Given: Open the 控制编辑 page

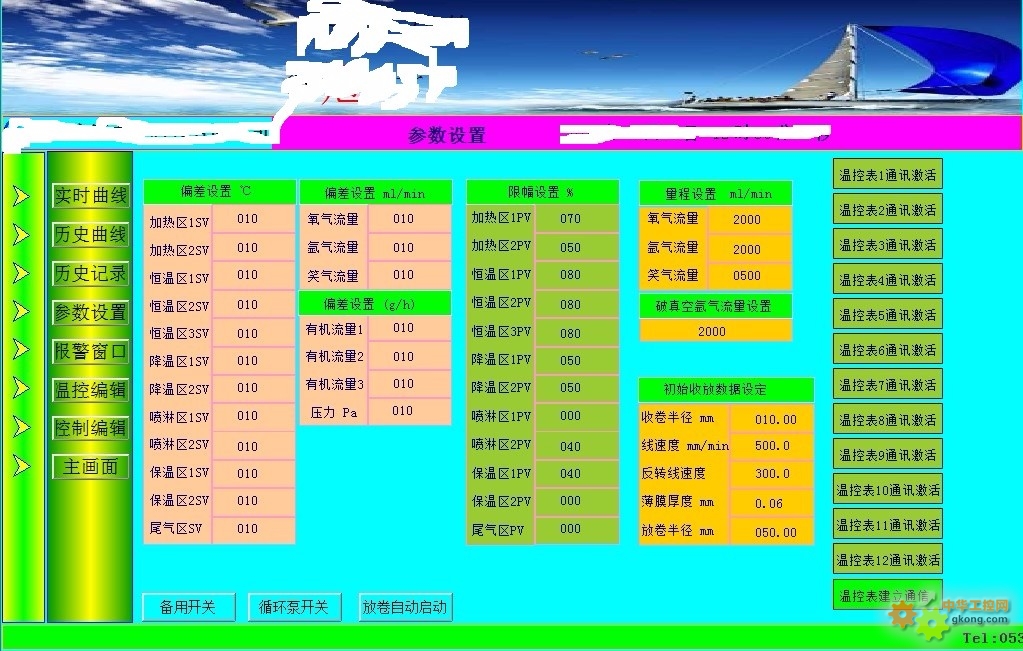Looking at the screenshot, I should (91, 428).
